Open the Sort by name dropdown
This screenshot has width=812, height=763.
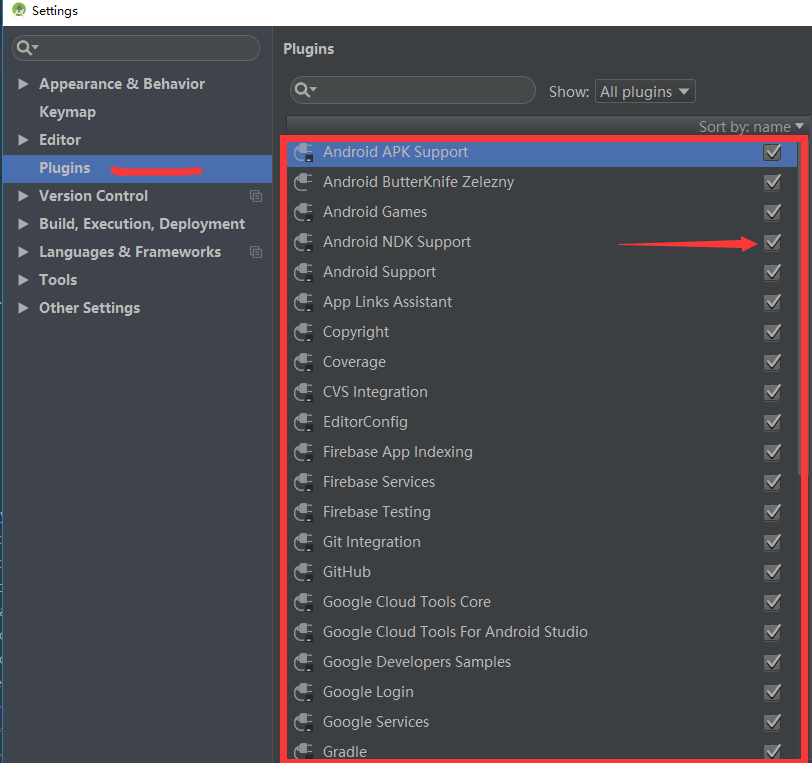tap(750, 126)
